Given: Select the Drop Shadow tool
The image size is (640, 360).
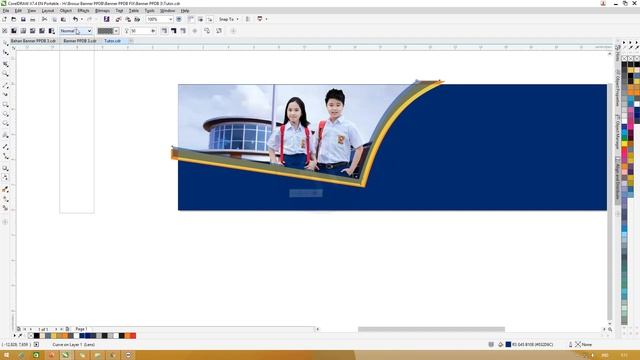Looking at the screenshot, I should 5,168.
